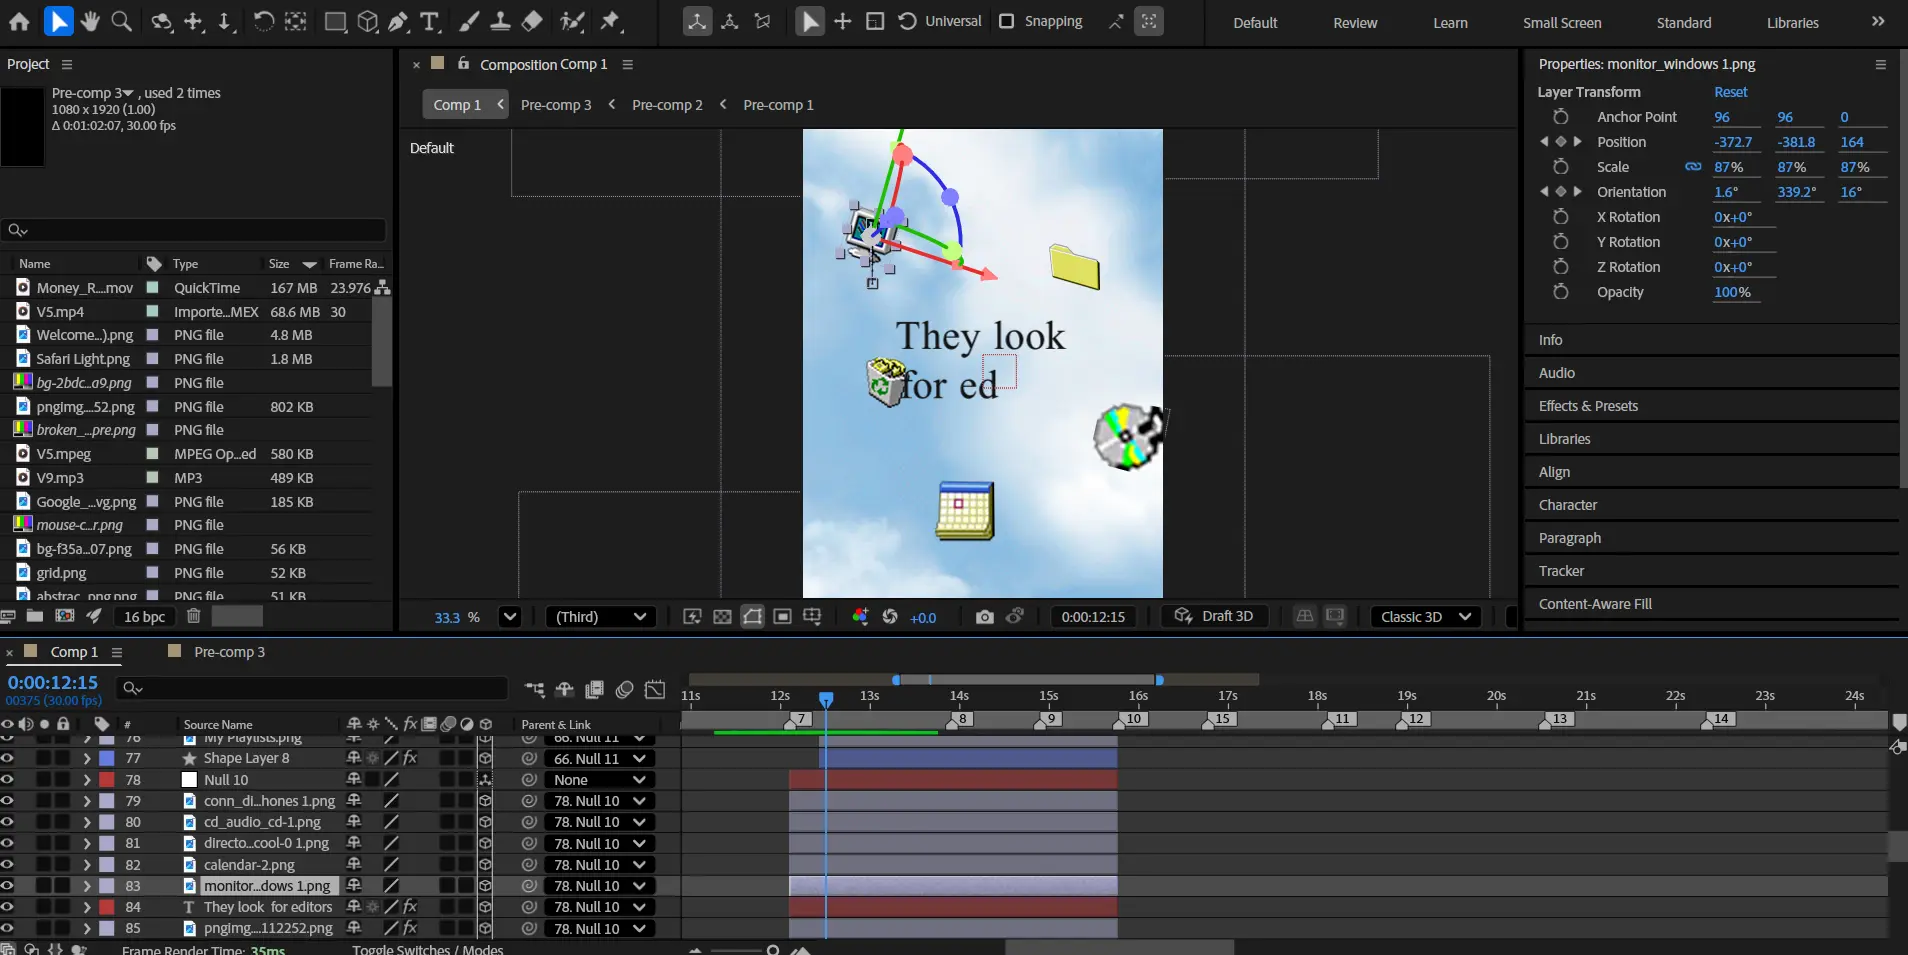Click the label color of layer 78
The width and height of the screenshot is (1908, 955).
coord(107,780)
